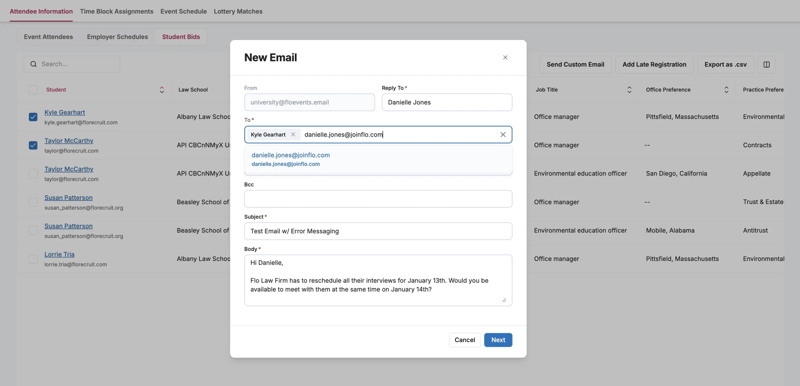This screenshot has width=800, height=386.
Task: Uncheck the Kyle Gearhart row checkbox
Action: click(x=33, y=117)
